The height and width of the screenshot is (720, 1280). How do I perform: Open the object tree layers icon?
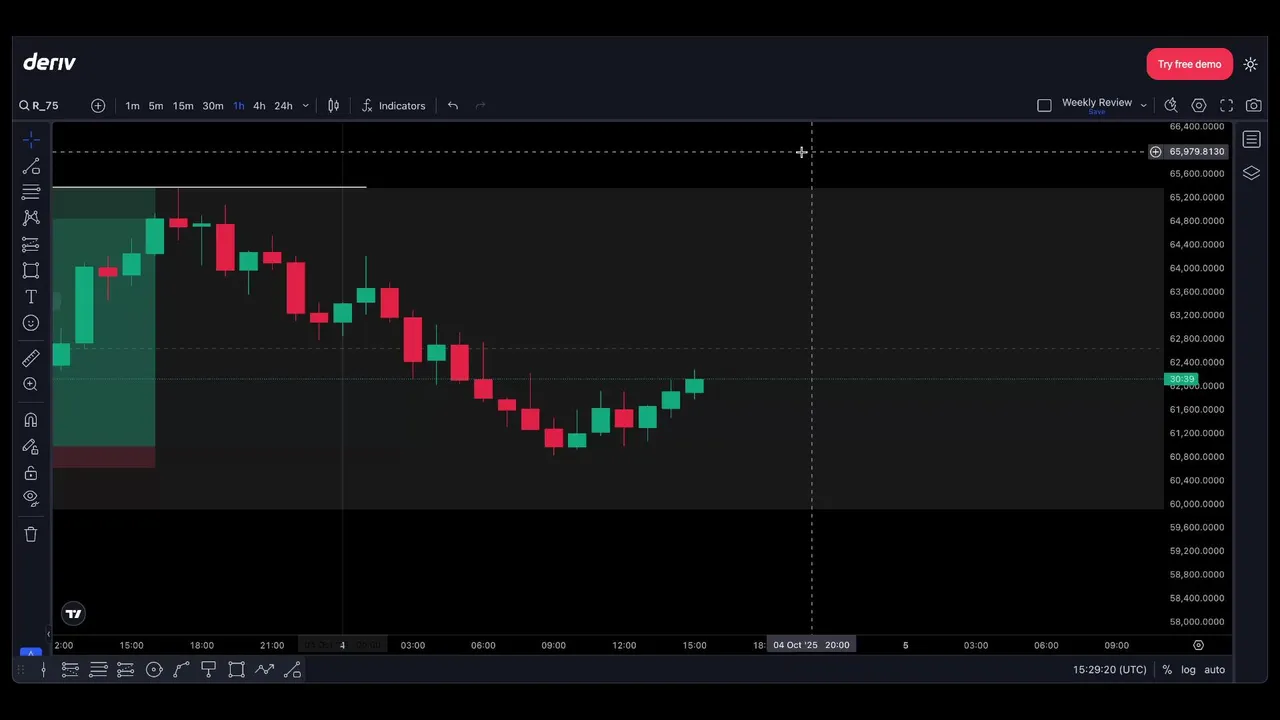(x=1251, y=173)
